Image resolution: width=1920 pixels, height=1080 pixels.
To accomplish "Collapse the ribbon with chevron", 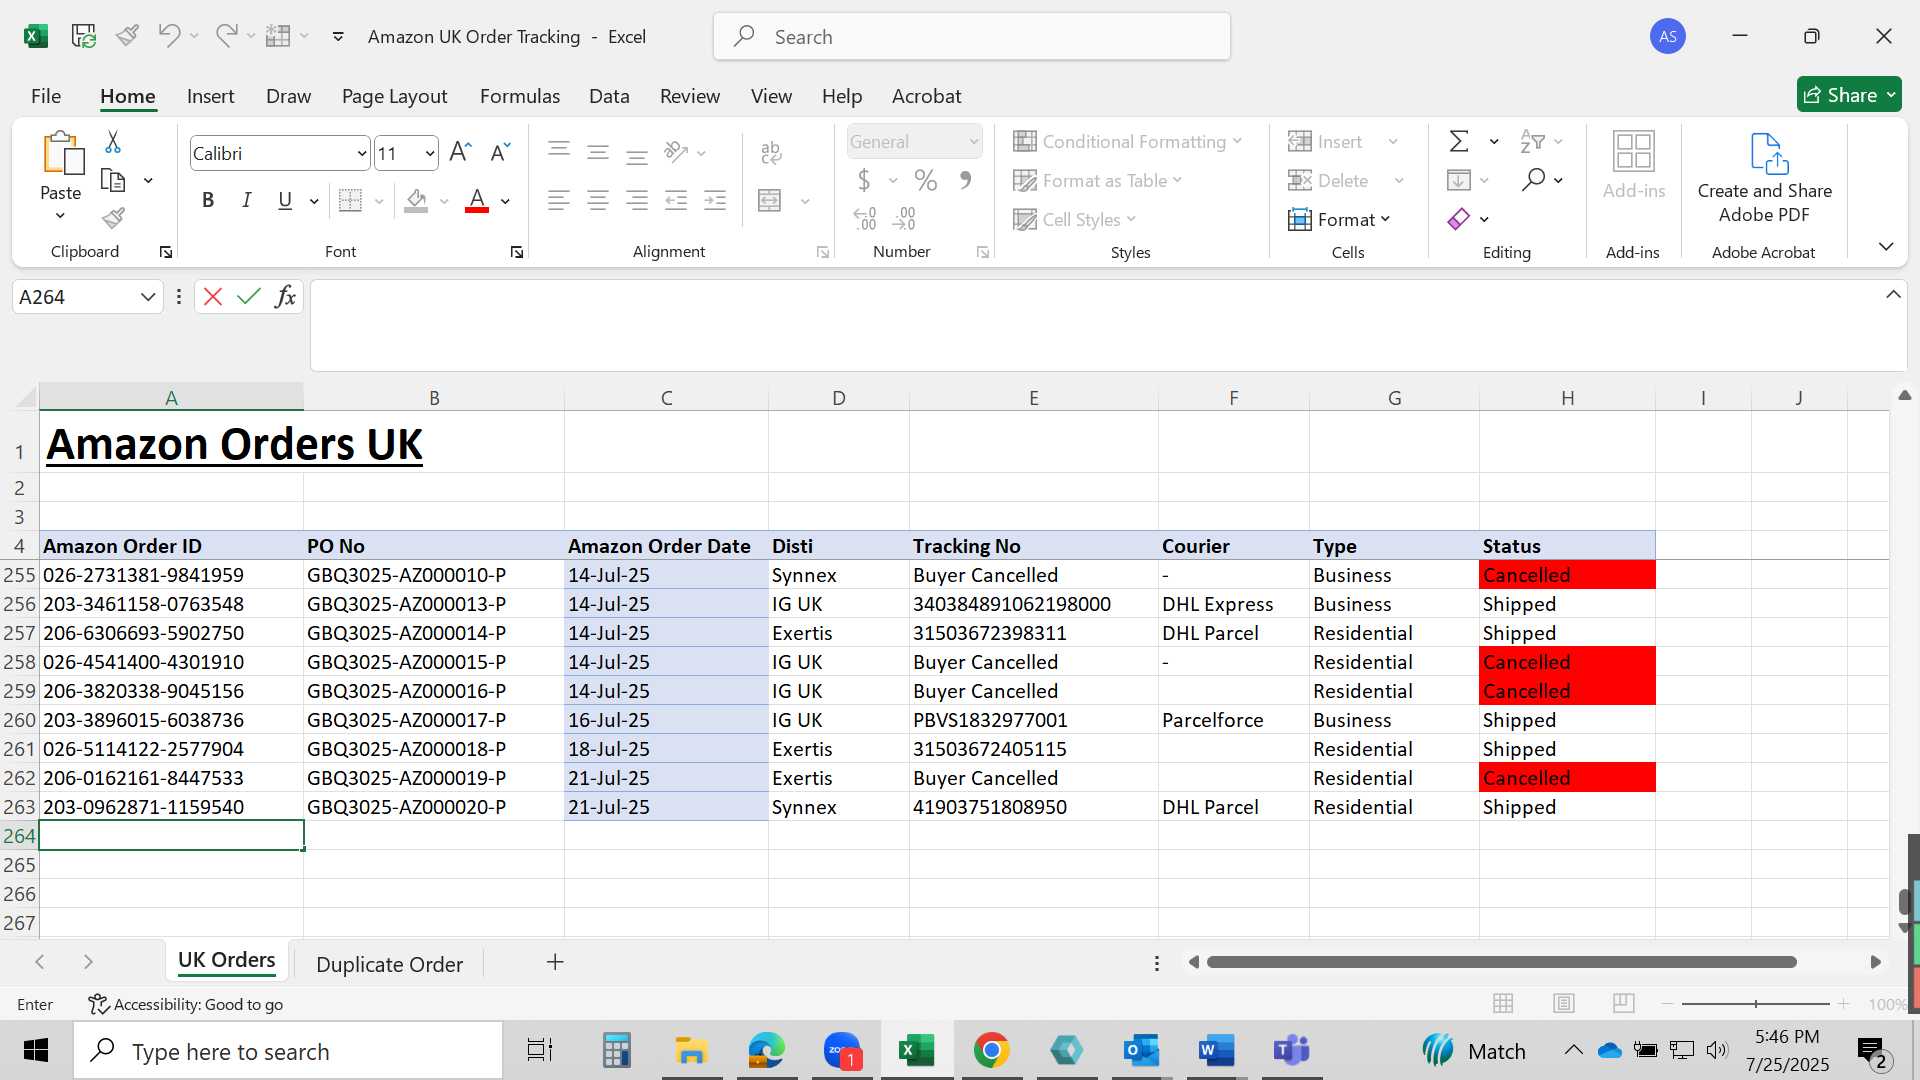I will pyautogui.click(x=1886, y=246).
